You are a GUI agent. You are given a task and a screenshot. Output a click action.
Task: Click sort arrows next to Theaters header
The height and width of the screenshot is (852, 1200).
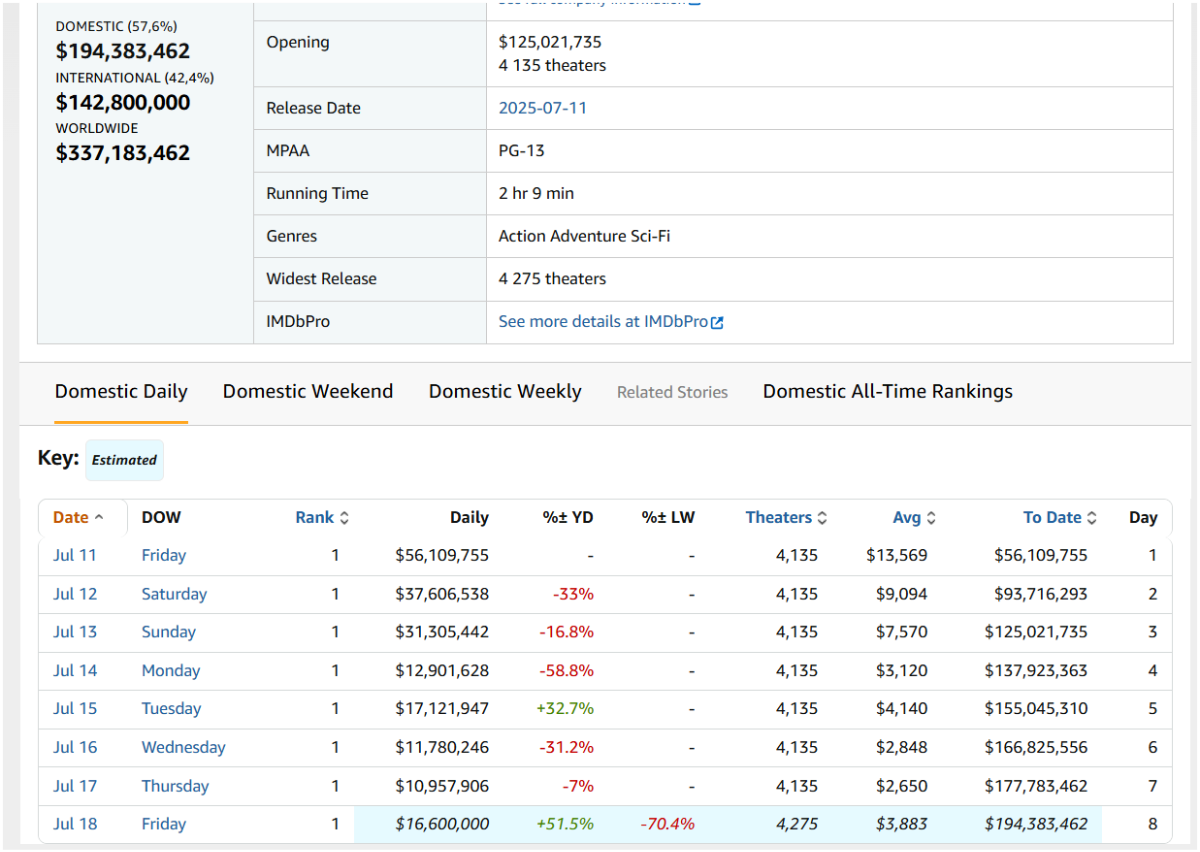(x=822, y=518)
